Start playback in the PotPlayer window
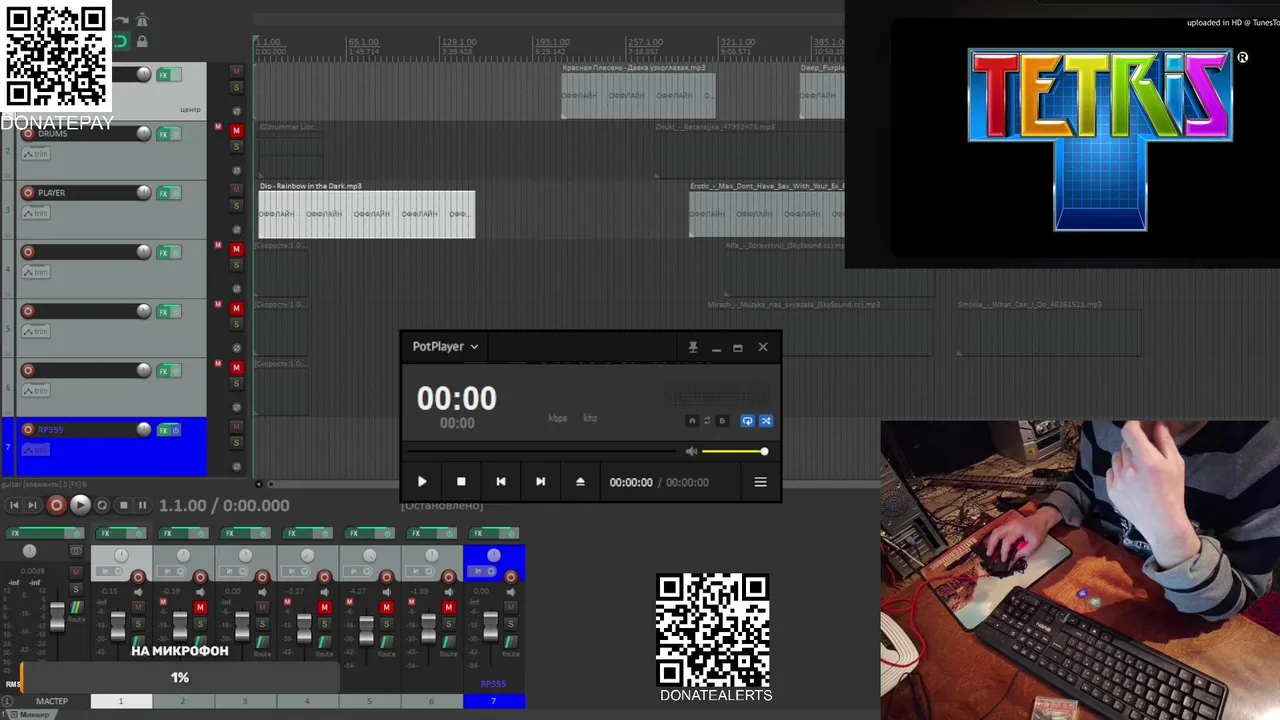 [x=422, y=482]
